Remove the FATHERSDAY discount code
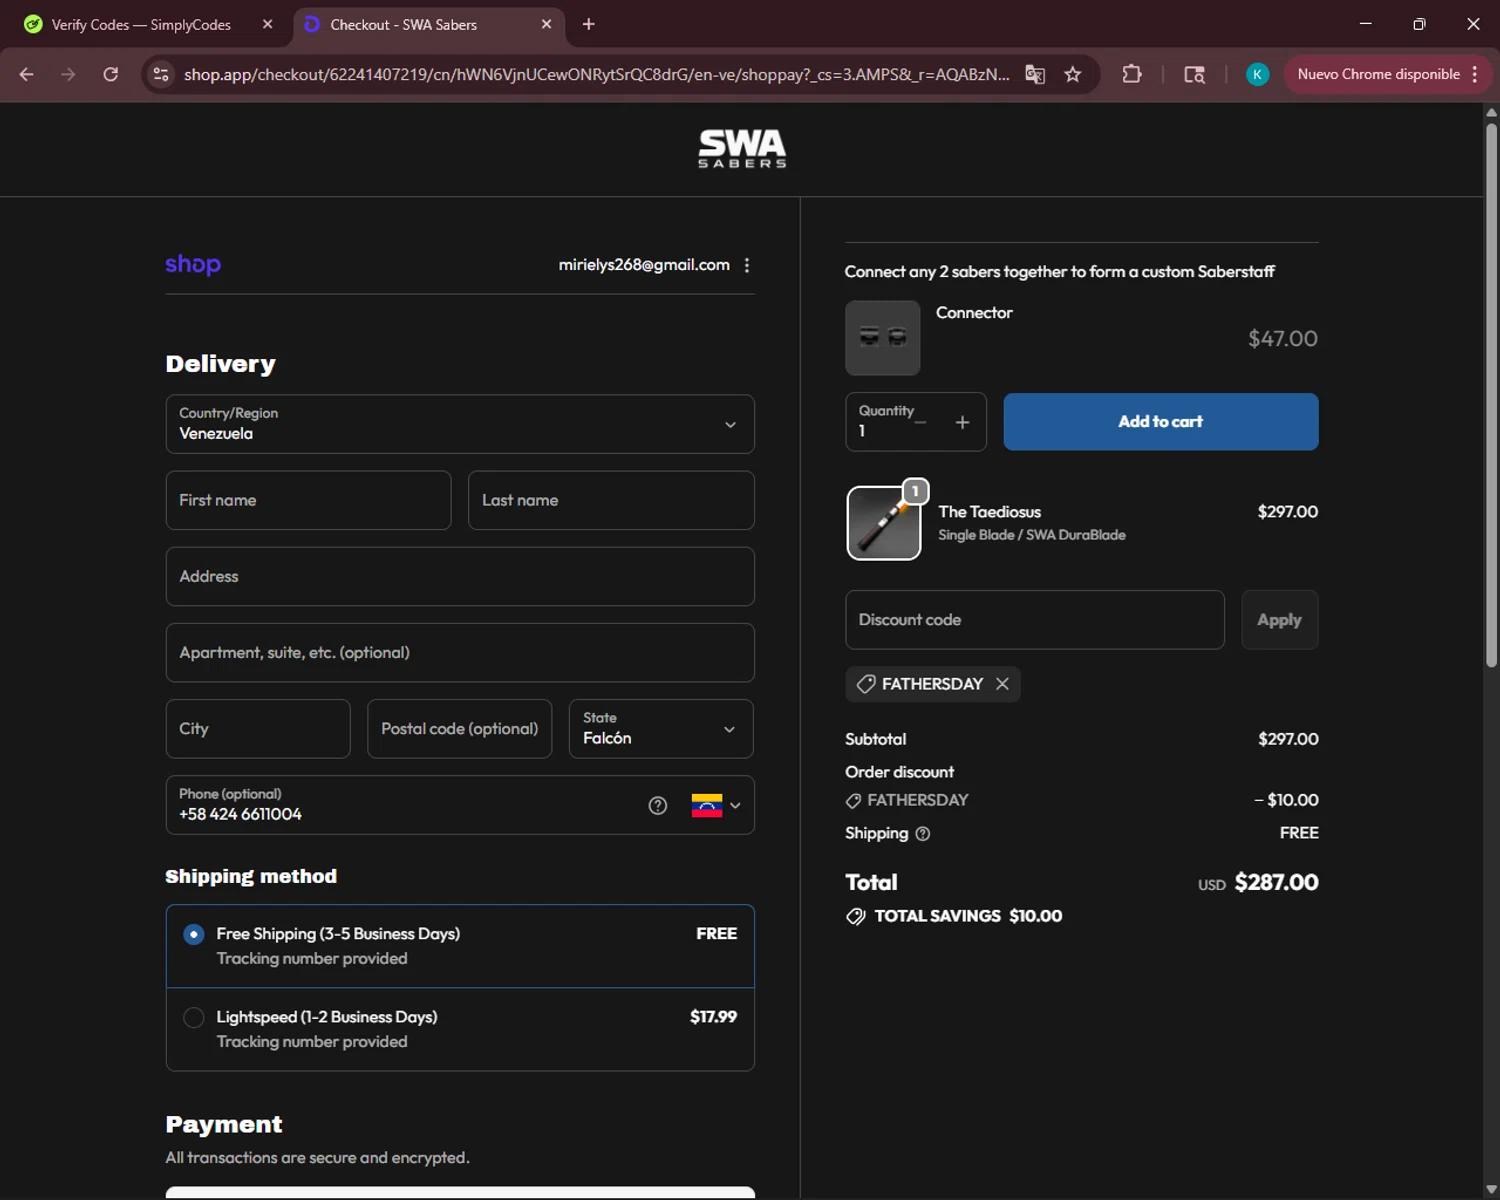 [1002, 684]
